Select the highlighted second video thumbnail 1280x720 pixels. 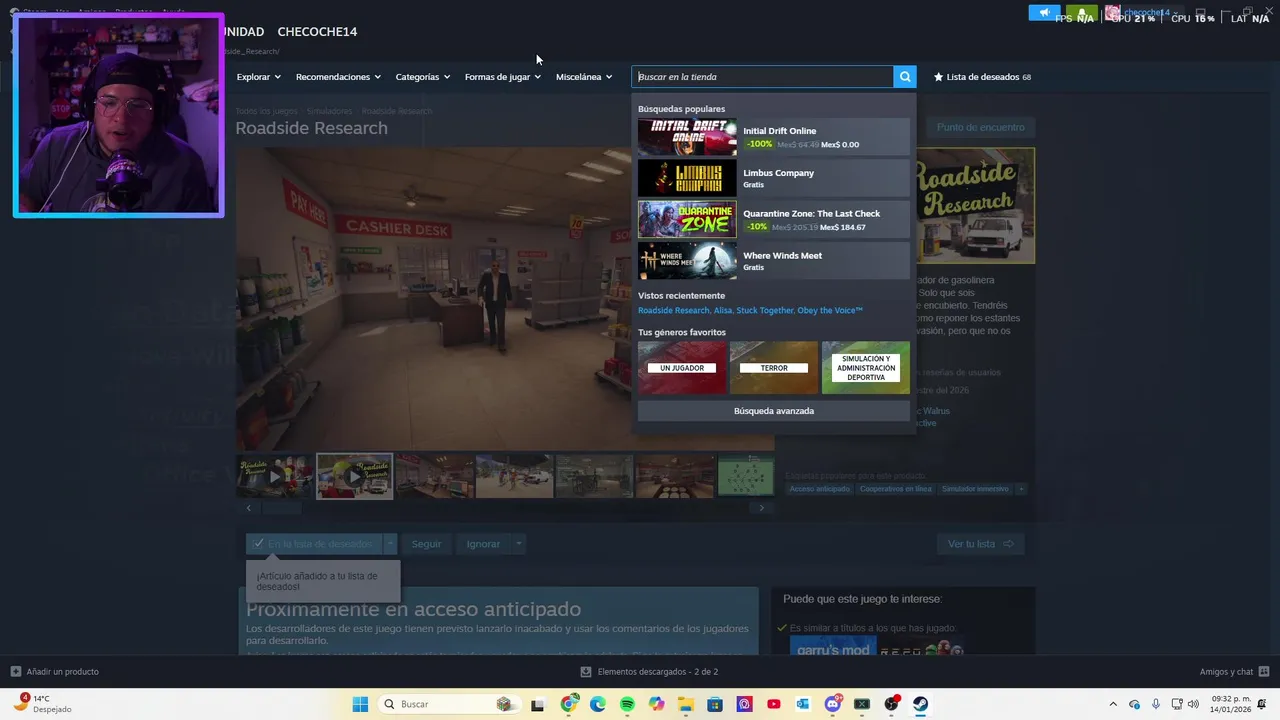tap(355, 476)
